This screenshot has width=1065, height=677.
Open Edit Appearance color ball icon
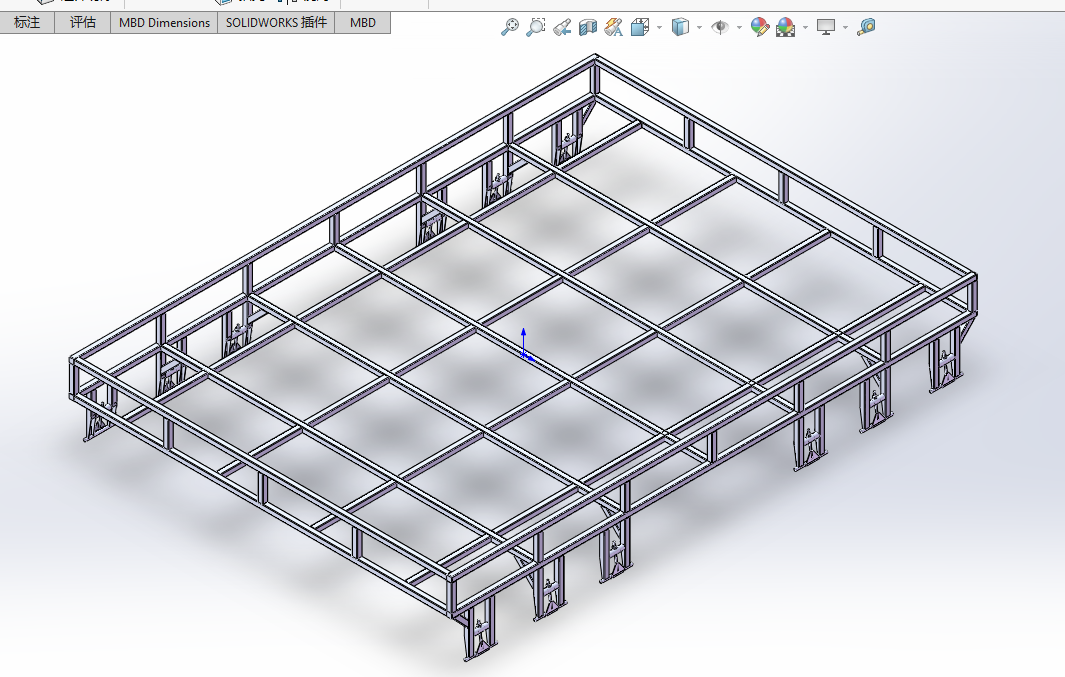[760, 28]
